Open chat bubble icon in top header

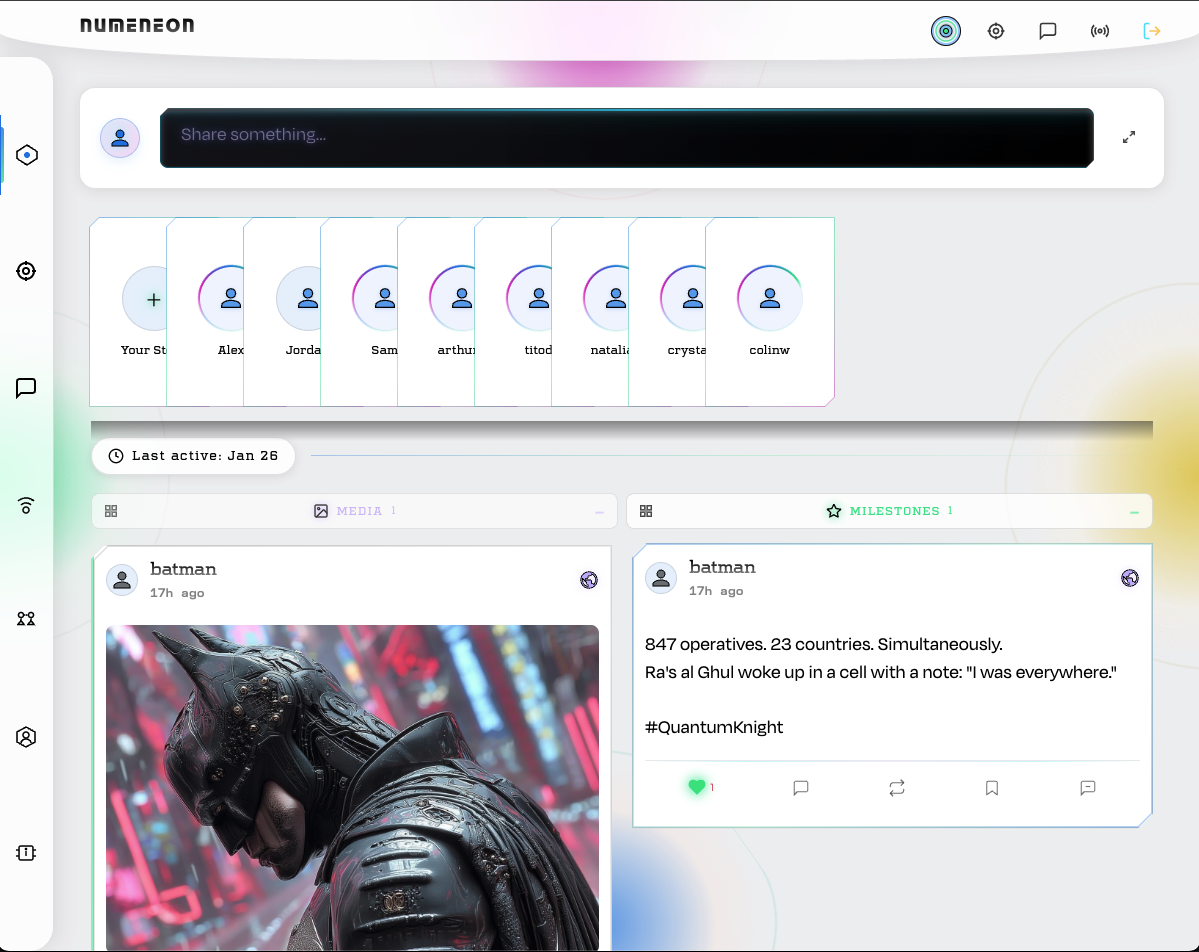tap(1048, 31)
